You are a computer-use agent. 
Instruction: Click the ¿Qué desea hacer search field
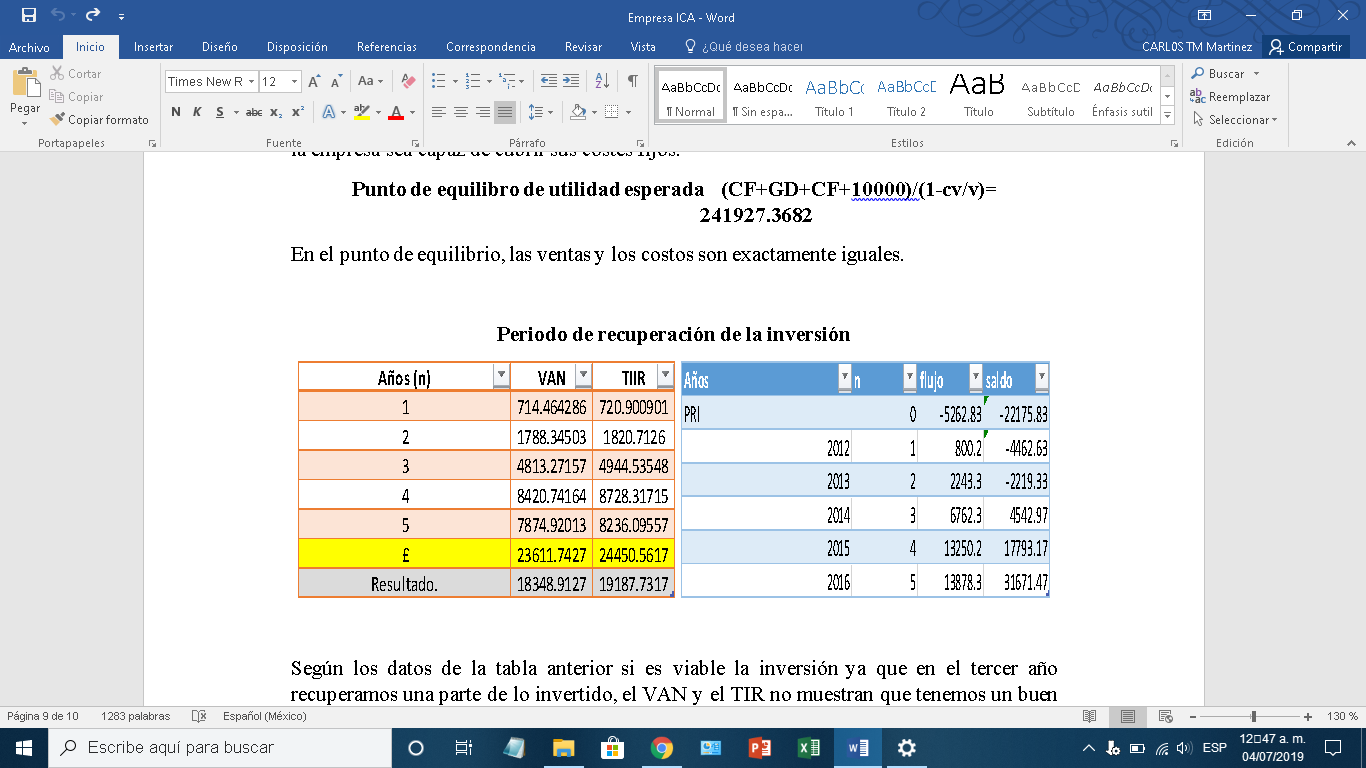click(745, 47)
